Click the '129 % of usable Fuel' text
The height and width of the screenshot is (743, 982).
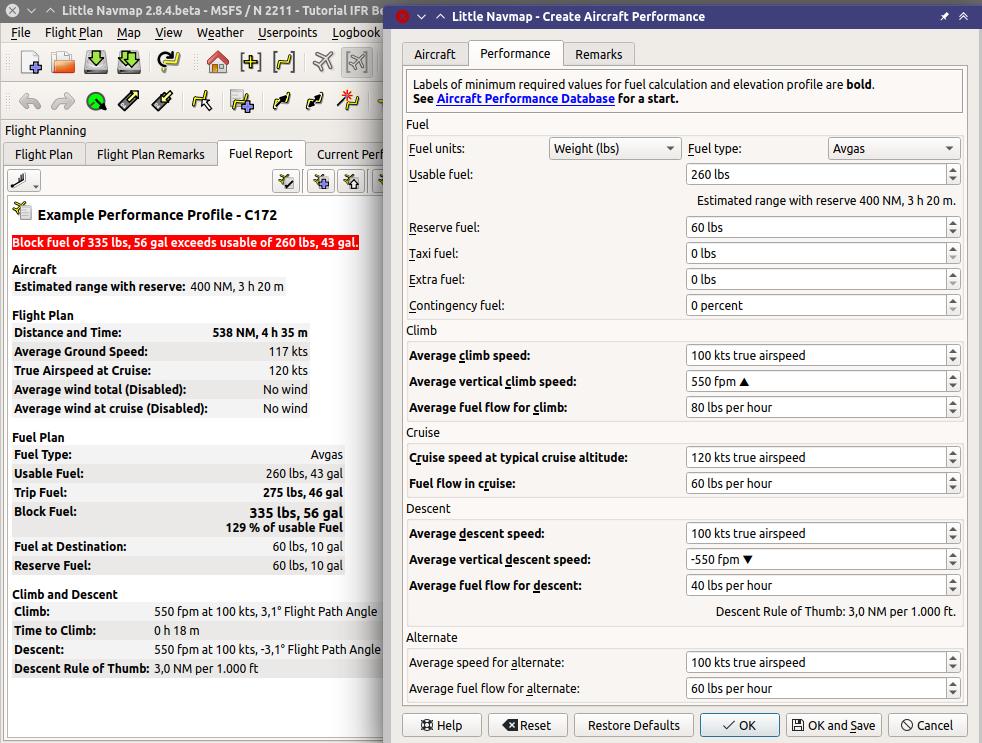pos(284,527)
